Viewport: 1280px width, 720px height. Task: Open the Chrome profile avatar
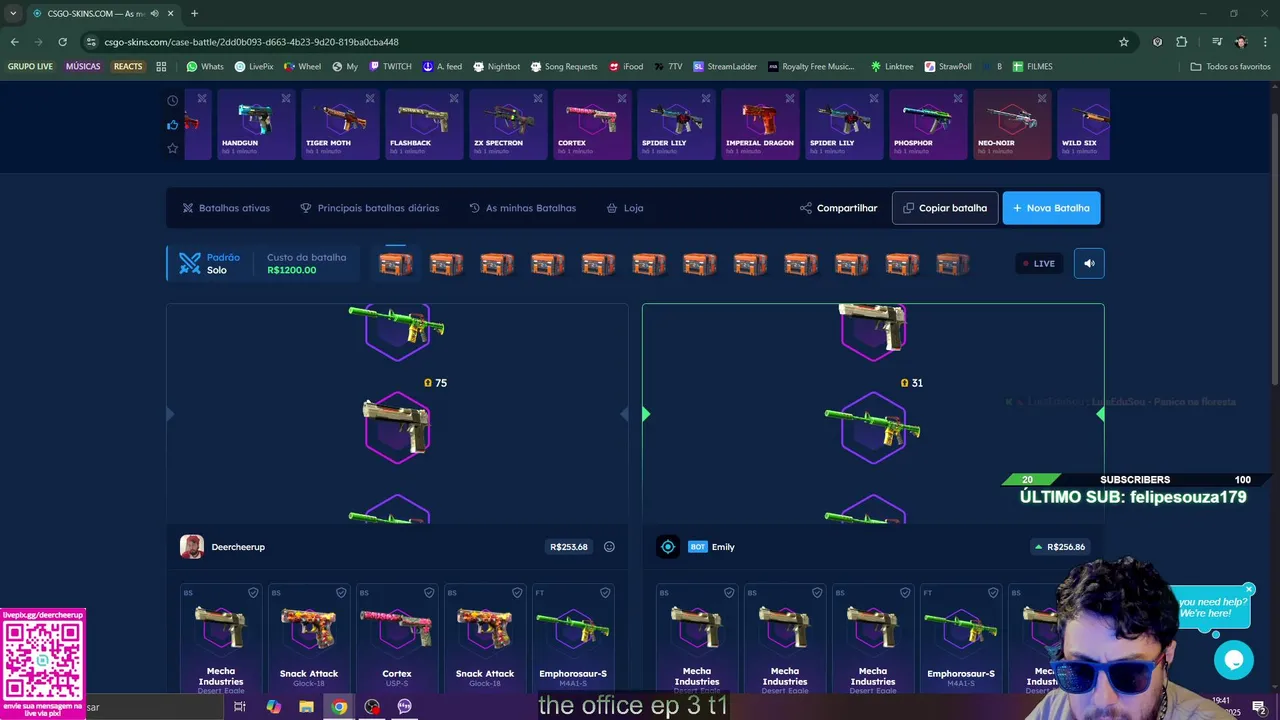[x=1241, y=42]
